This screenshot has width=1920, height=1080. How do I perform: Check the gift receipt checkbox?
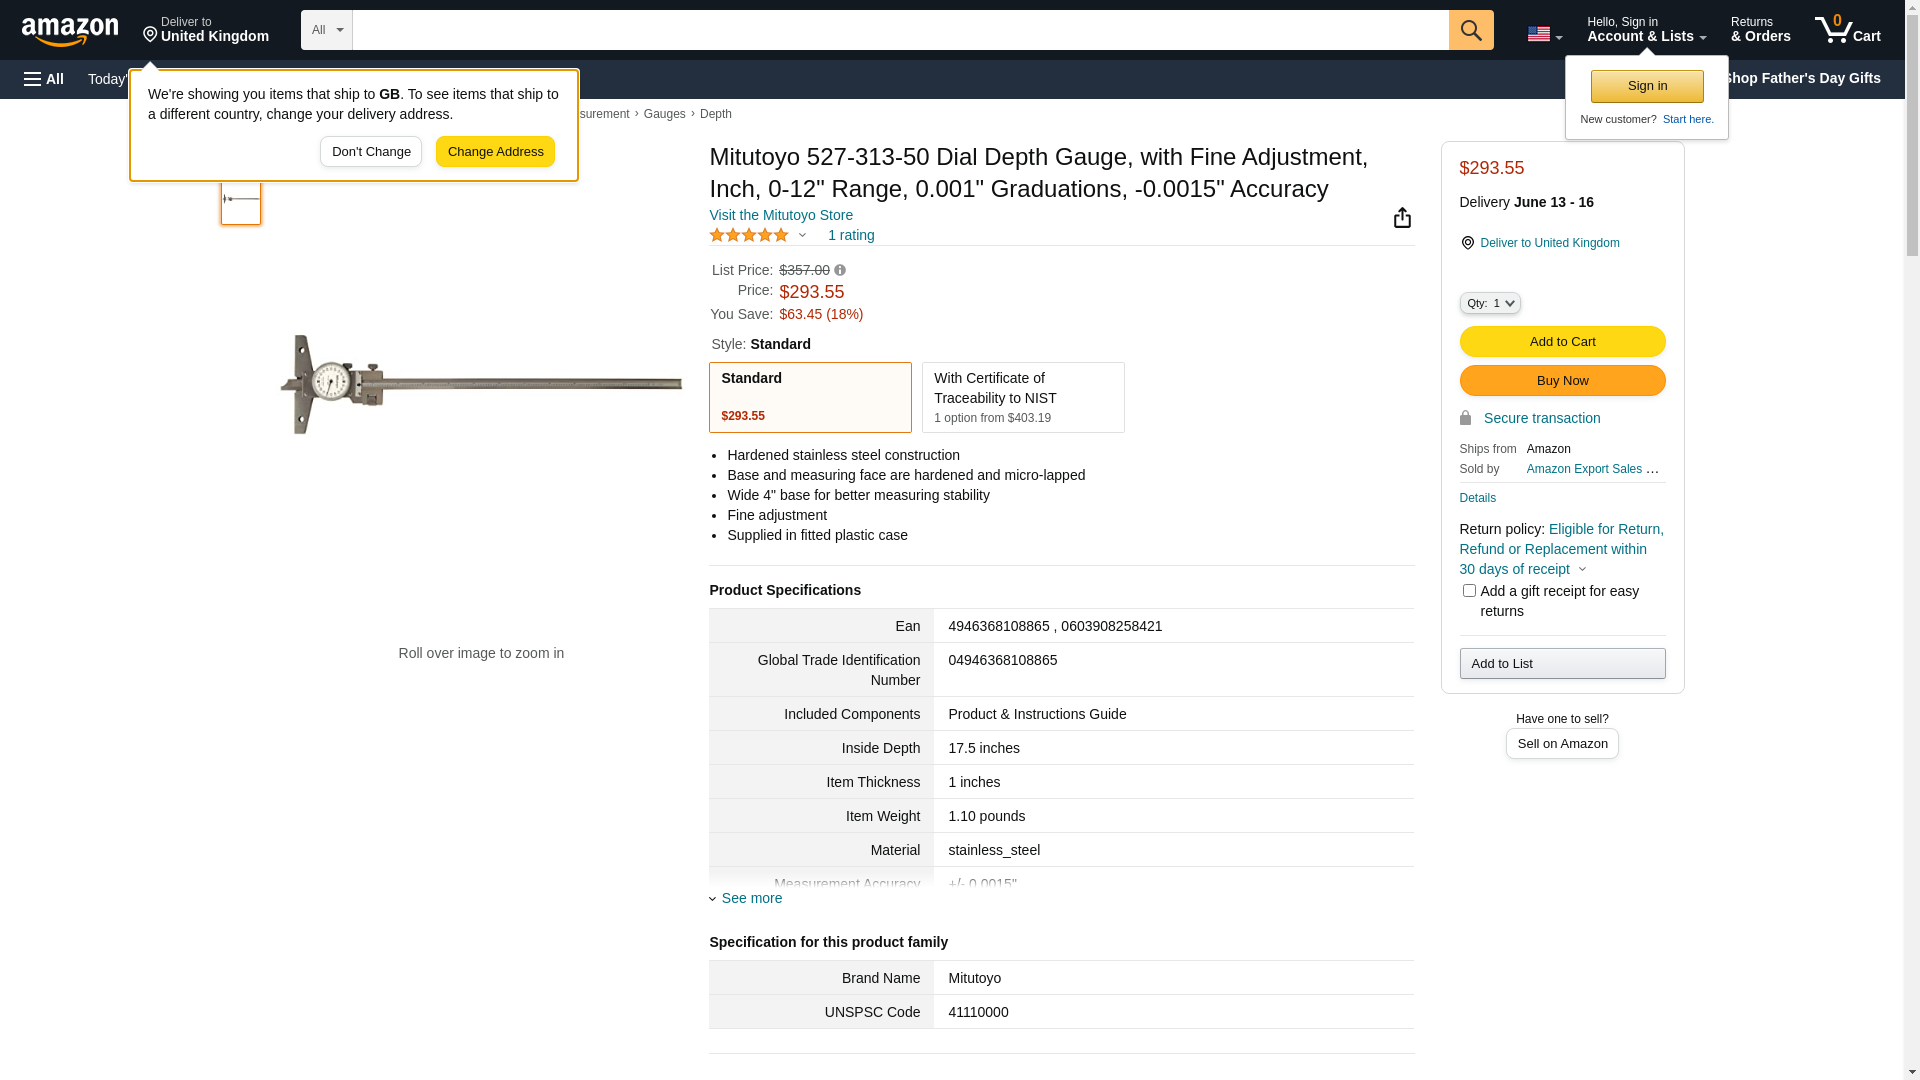coord(1469,591)
